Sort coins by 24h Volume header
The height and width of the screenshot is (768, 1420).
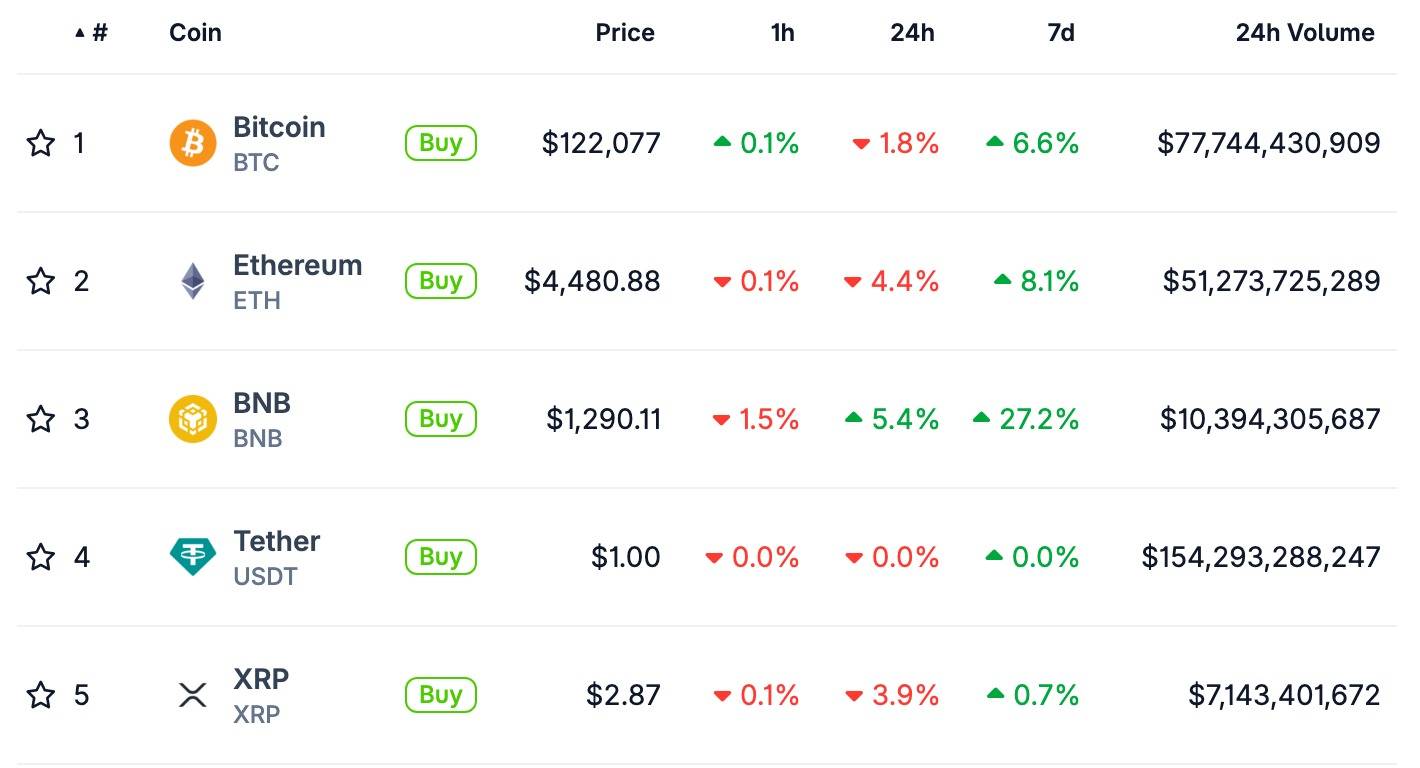point(1305,33)
